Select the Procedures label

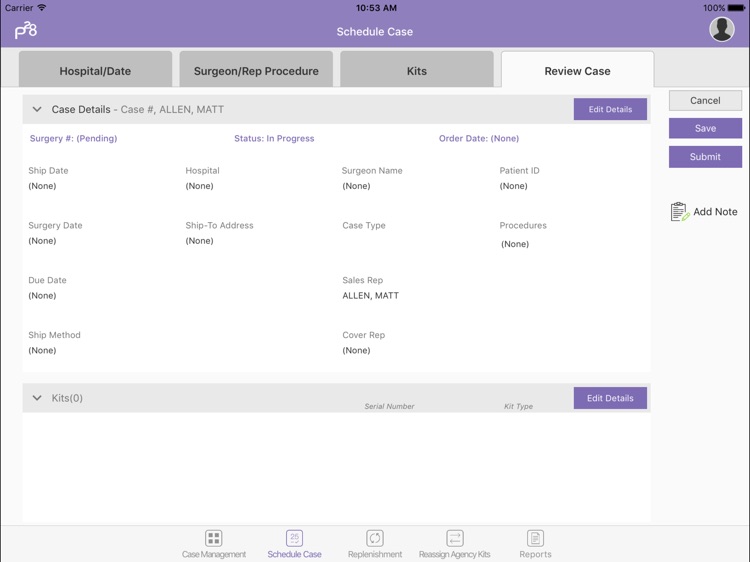(523, 225)
